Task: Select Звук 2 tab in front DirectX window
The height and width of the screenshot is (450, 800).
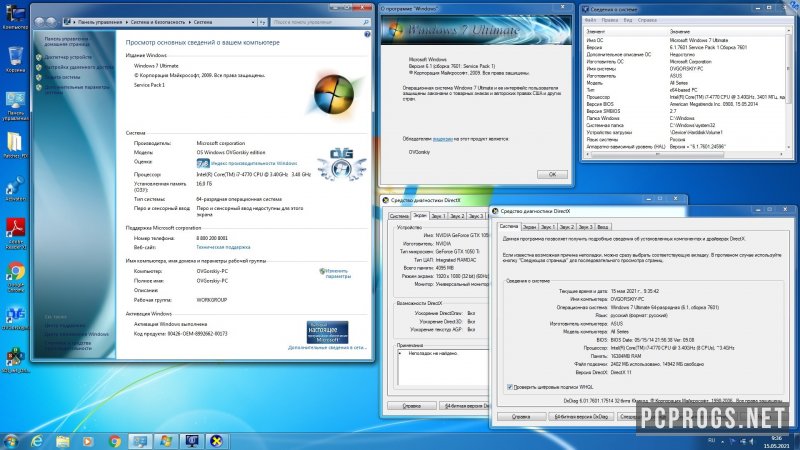Action: [x=566, y=227]
